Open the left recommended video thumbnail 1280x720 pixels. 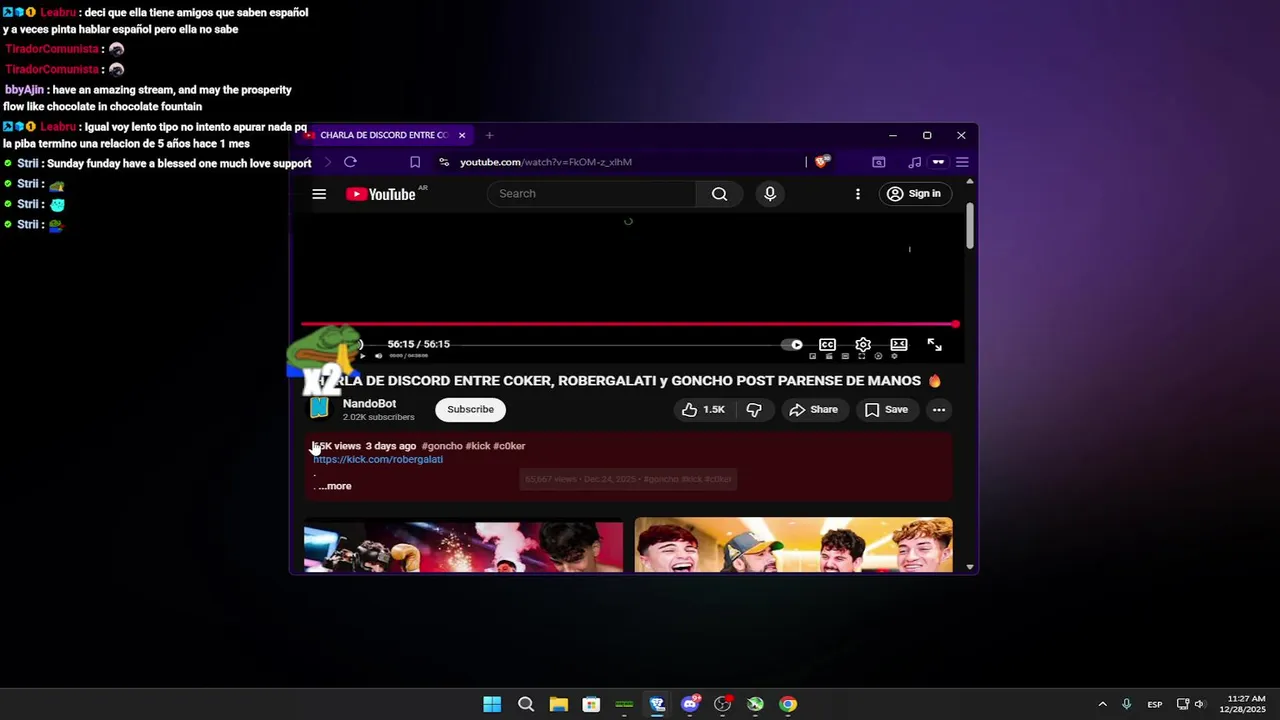pyautogui.click(x=463, y=546)
